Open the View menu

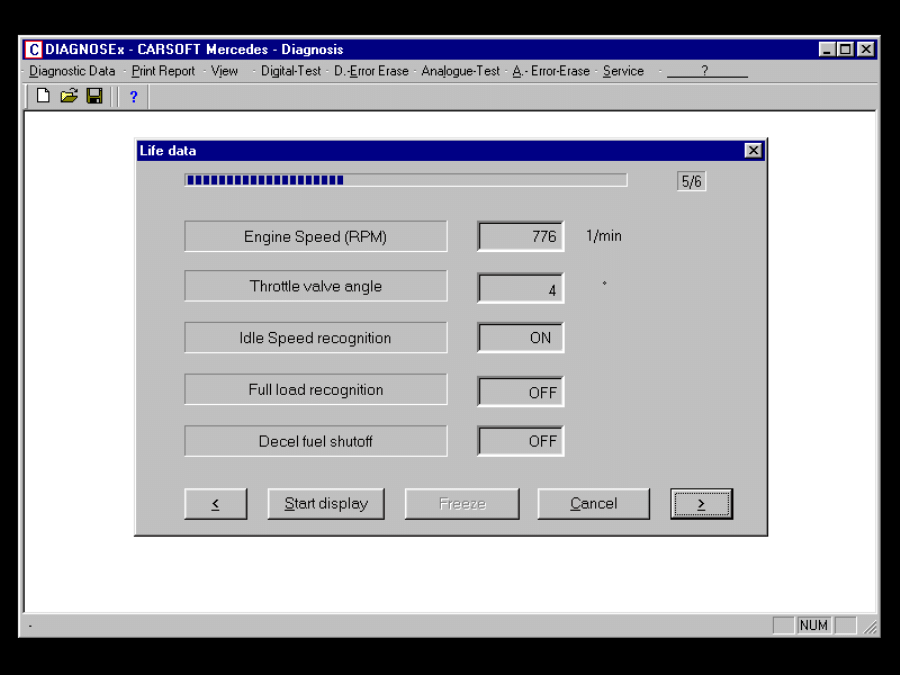tap(225, 71)
